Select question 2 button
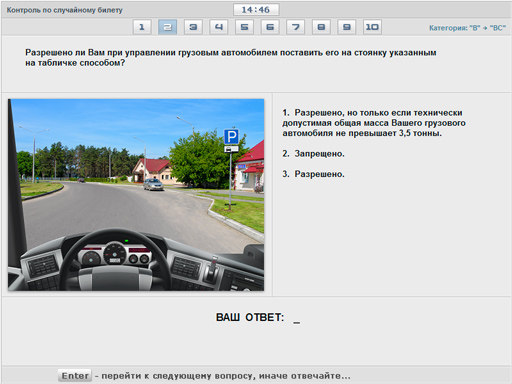 tap(167, 27)
